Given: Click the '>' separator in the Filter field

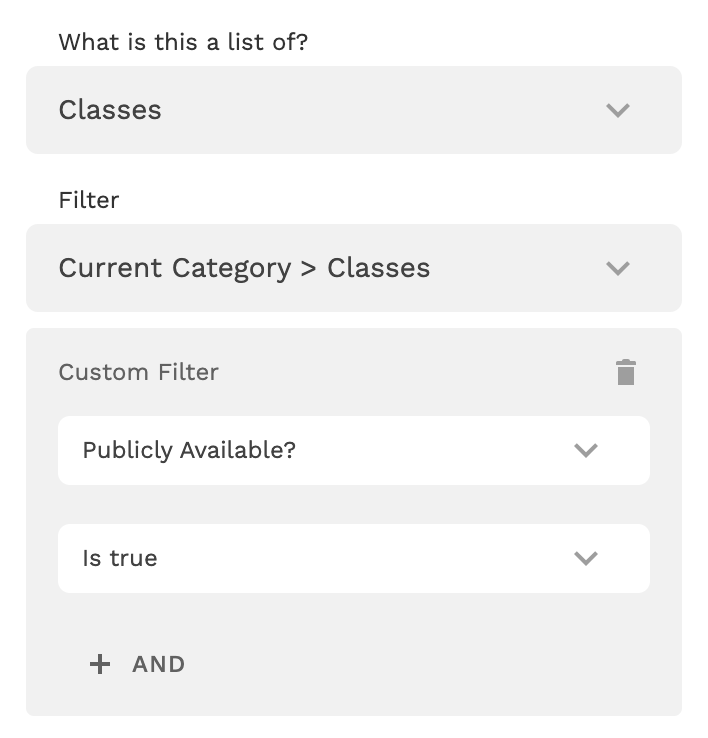Looking at the screenshot, I should (x=309, y=268).
